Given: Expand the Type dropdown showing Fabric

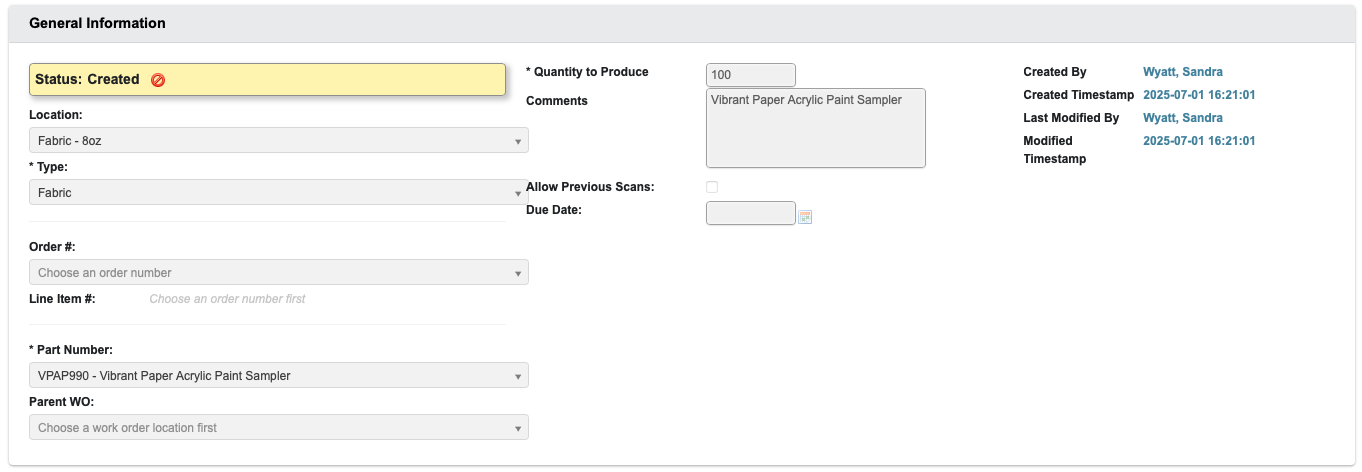Looking at the screenshot, I should (278, 193).
